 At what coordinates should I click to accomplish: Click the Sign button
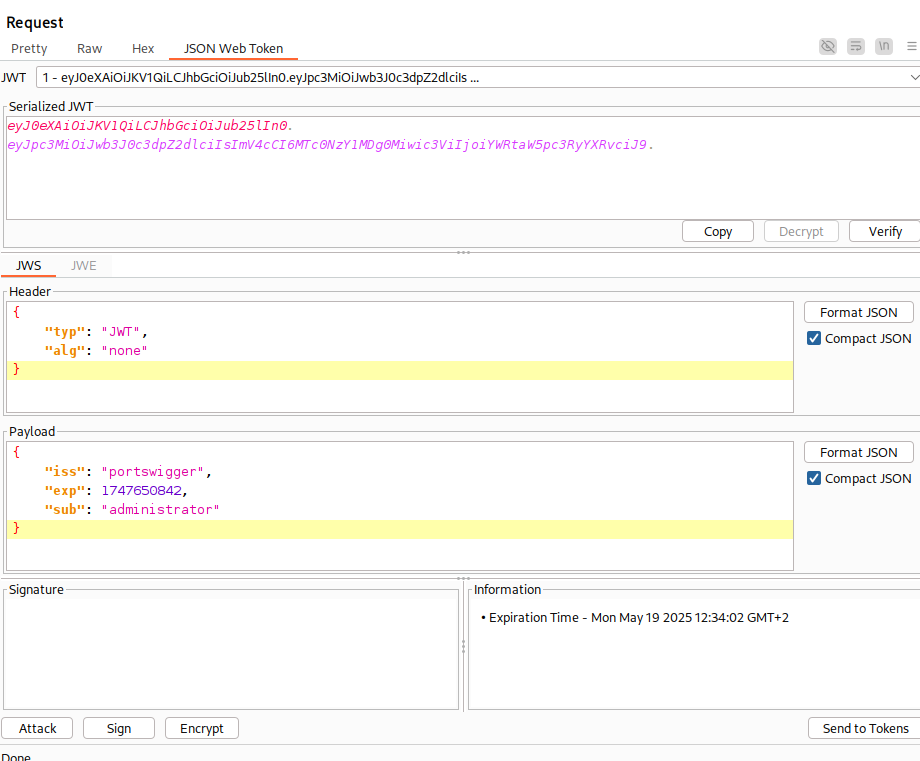coord(119,728)
